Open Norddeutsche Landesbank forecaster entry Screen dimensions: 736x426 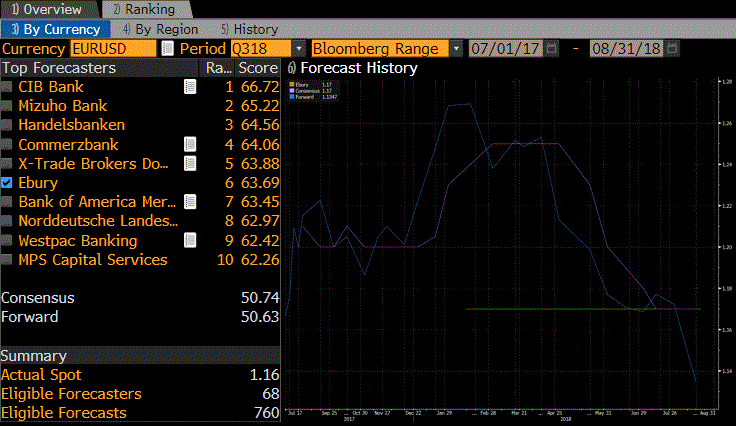(x=99, y=221)
